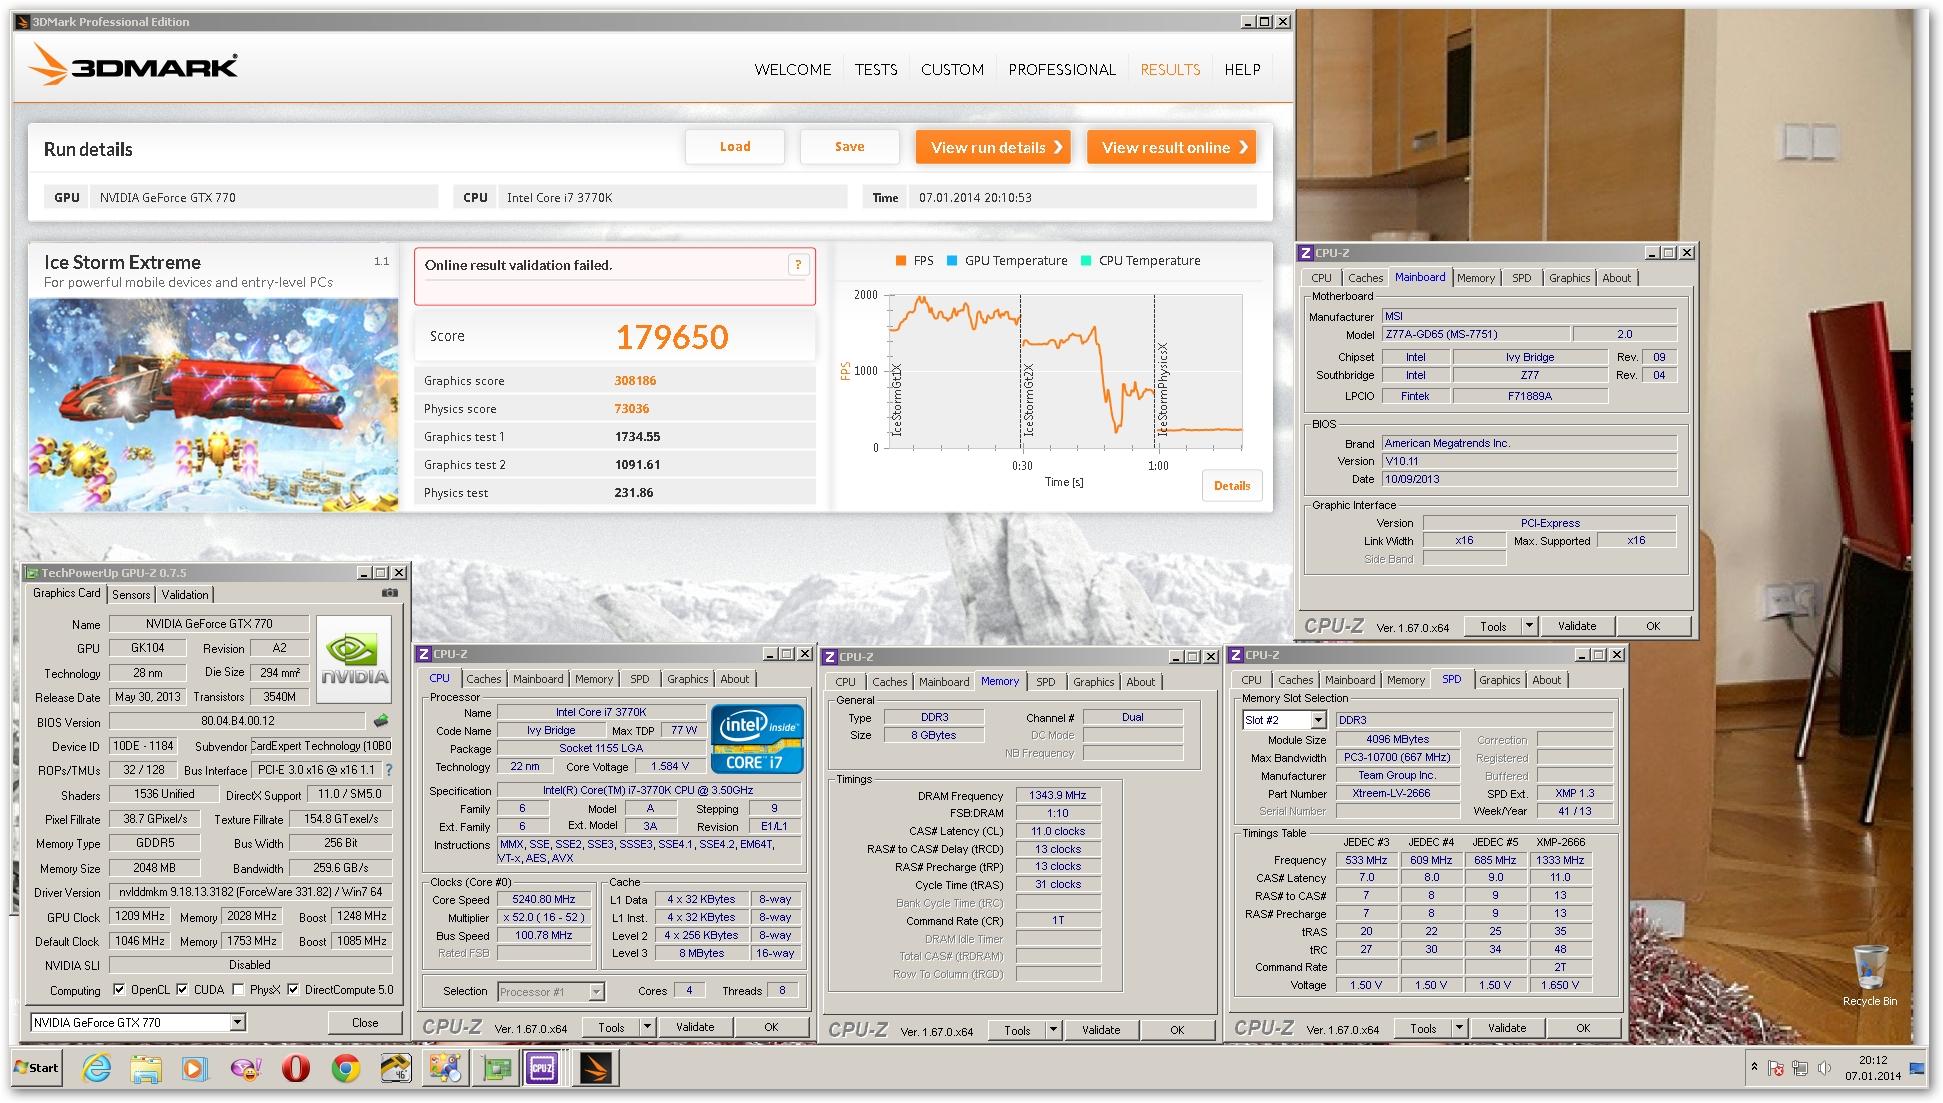Screen dimensions: 1943x1103
Task: Click the Intel Core i7 logo in CPU-Z
Action: coord(756,739)
